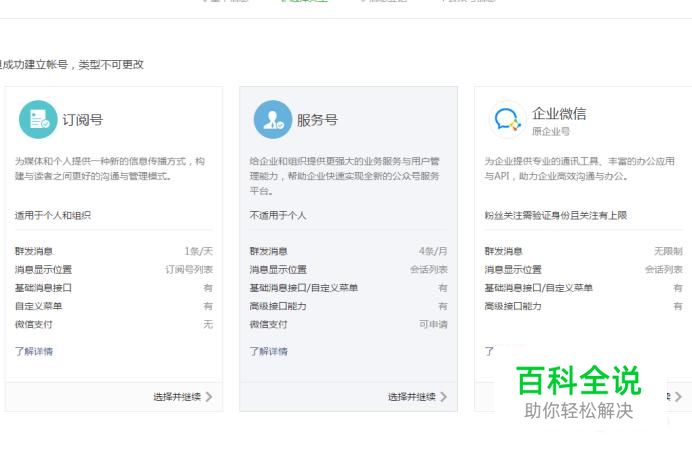The height and width of the screenshot is (455, 692).
Task: Click 不适用于个人 text
Action: 278,215
